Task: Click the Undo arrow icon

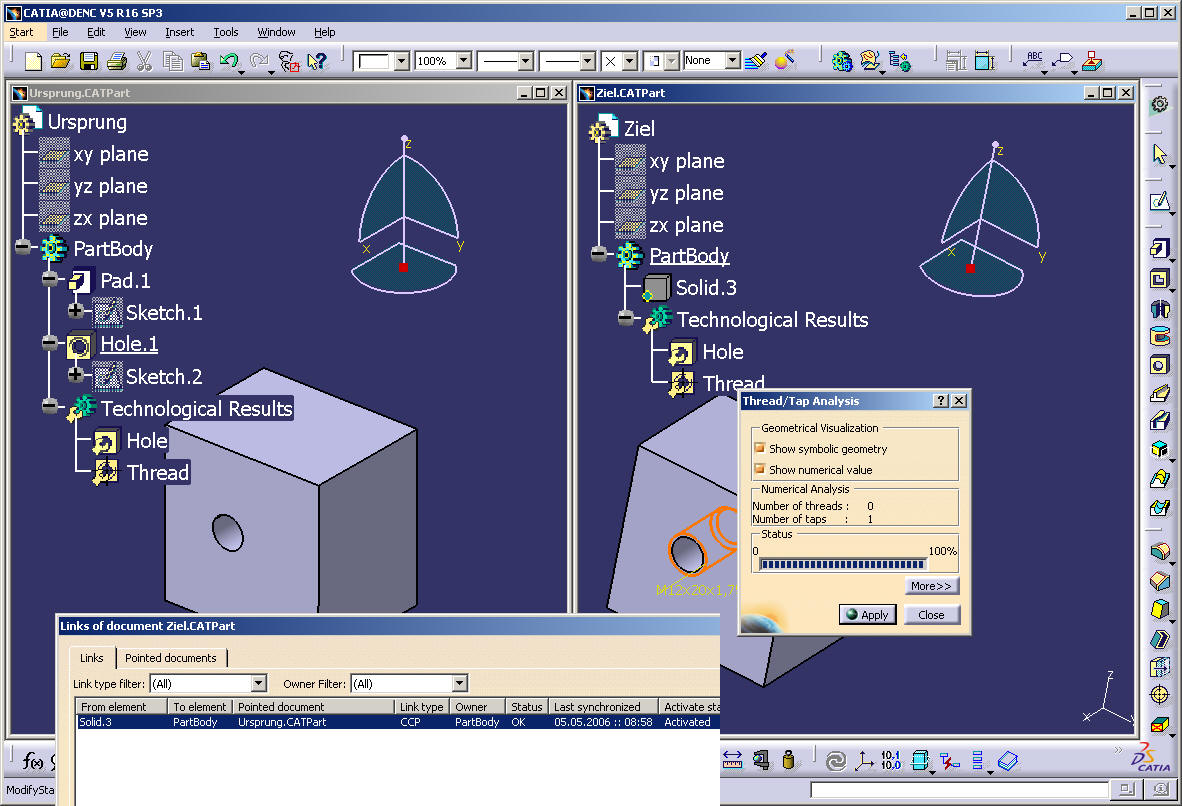Action: (x=229, y=61)
